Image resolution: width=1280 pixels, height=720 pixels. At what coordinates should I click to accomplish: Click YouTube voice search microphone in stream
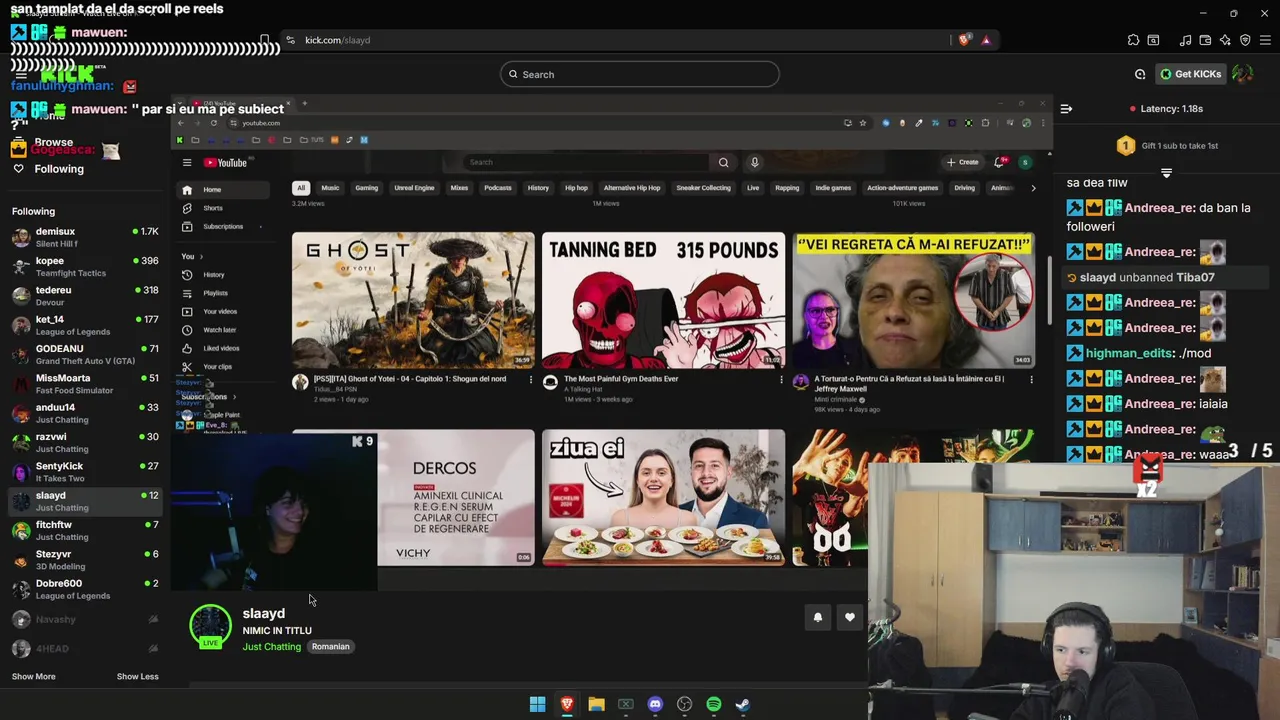754,162
